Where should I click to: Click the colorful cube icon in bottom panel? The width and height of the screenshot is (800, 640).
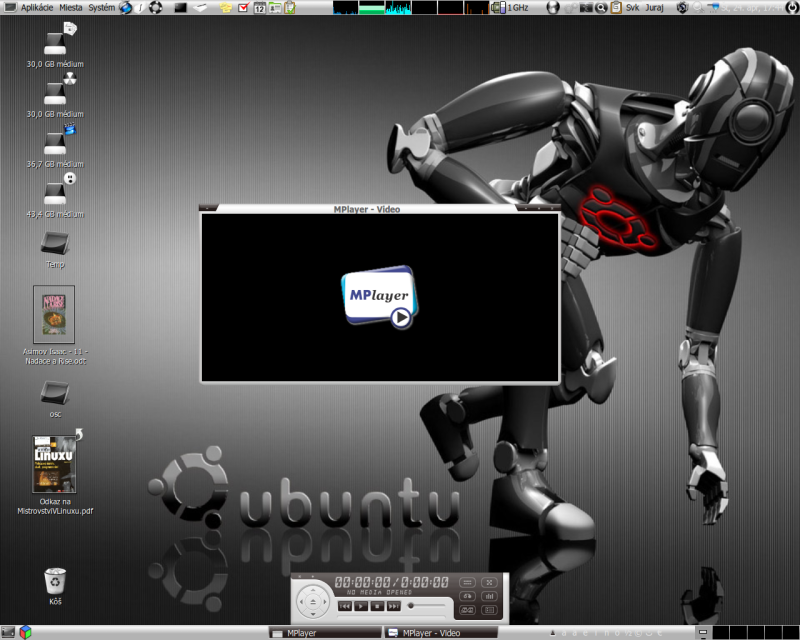coord(26,632)
